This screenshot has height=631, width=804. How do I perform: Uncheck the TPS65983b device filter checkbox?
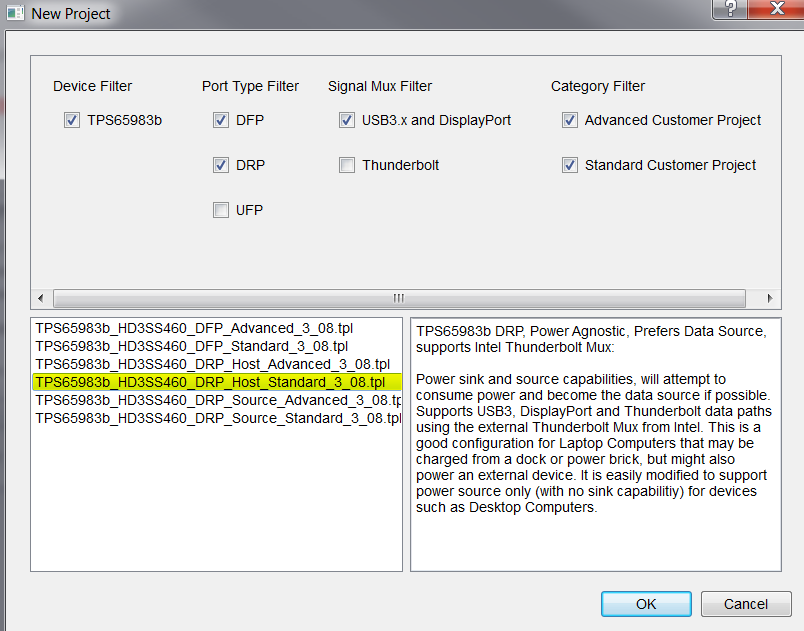point(72,120)
